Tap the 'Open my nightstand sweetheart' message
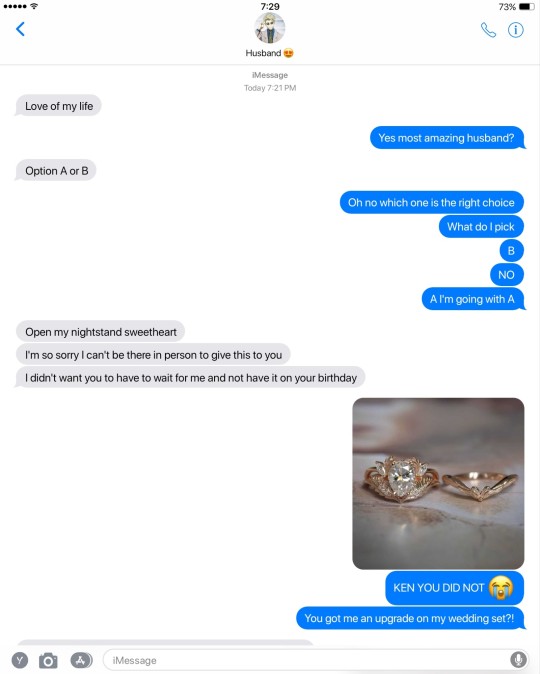The height and width of the screenshot is (674, 540). tap(101, 332)
